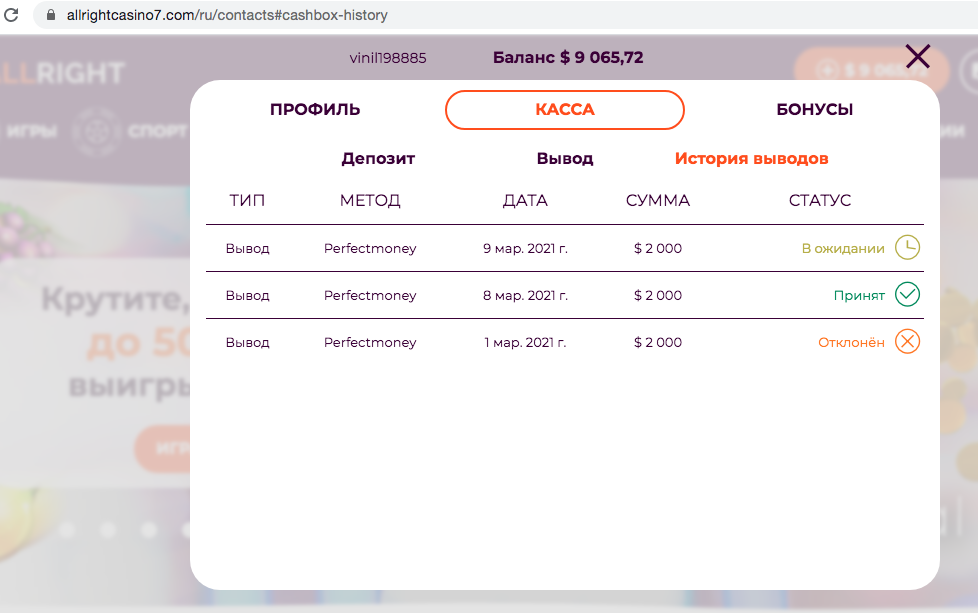Click the blurred ИГРЫ menu item behind the dialog
Viewport: 978px width, 613px height.
tap(31, 131)
